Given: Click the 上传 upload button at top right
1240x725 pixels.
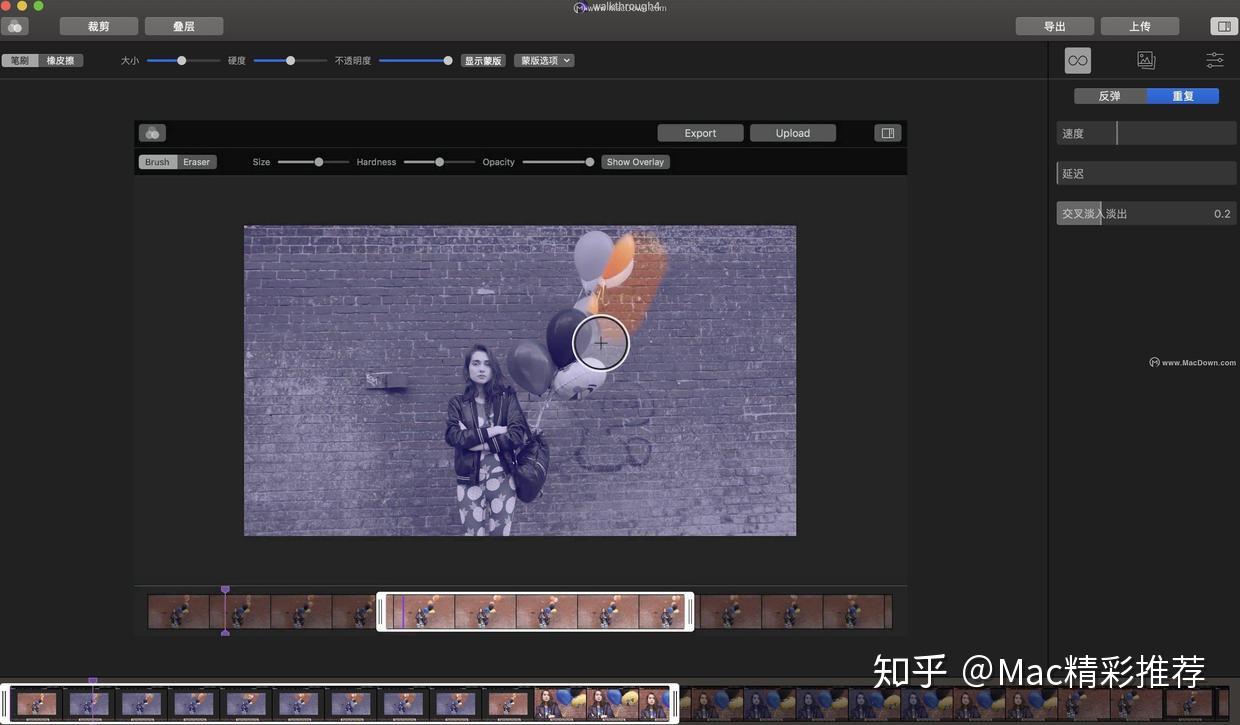Looking at the screenshot, I should 1140,25.
